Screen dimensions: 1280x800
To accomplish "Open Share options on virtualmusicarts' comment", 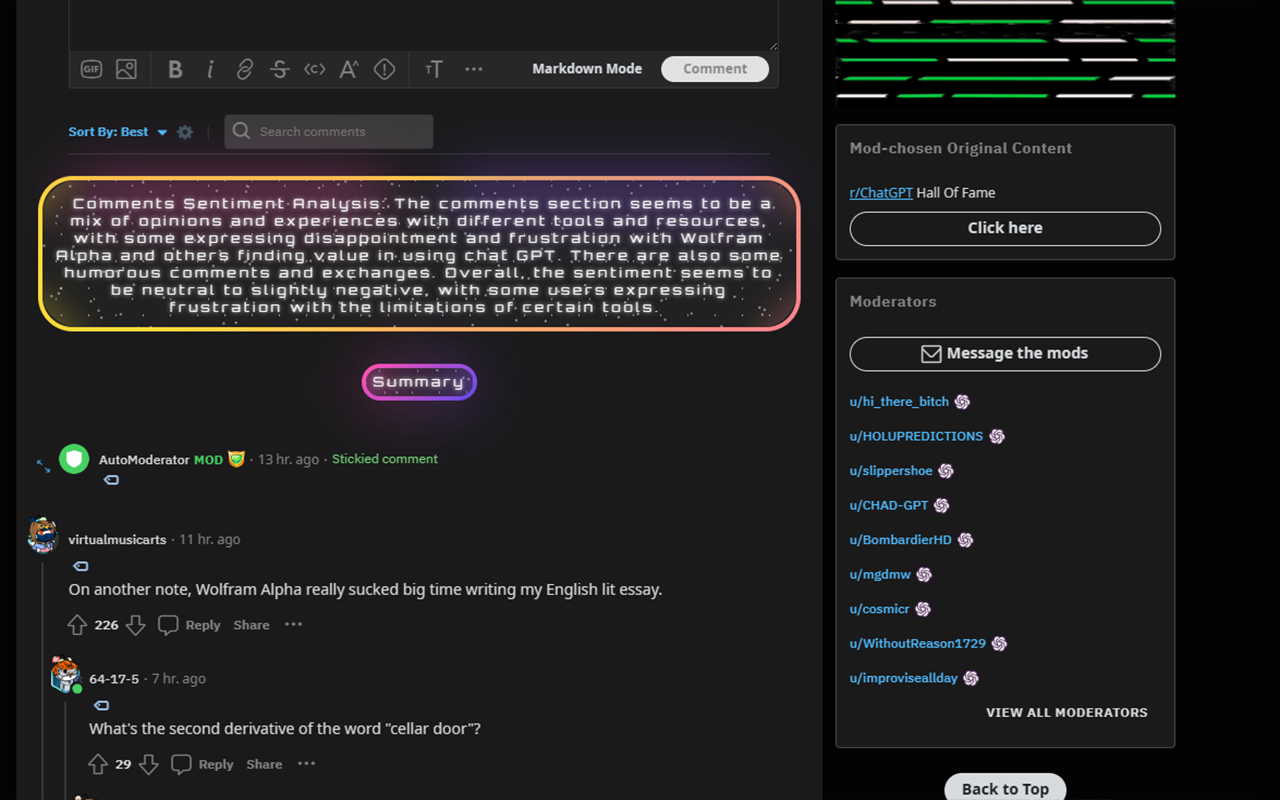I will click(251, 624).
